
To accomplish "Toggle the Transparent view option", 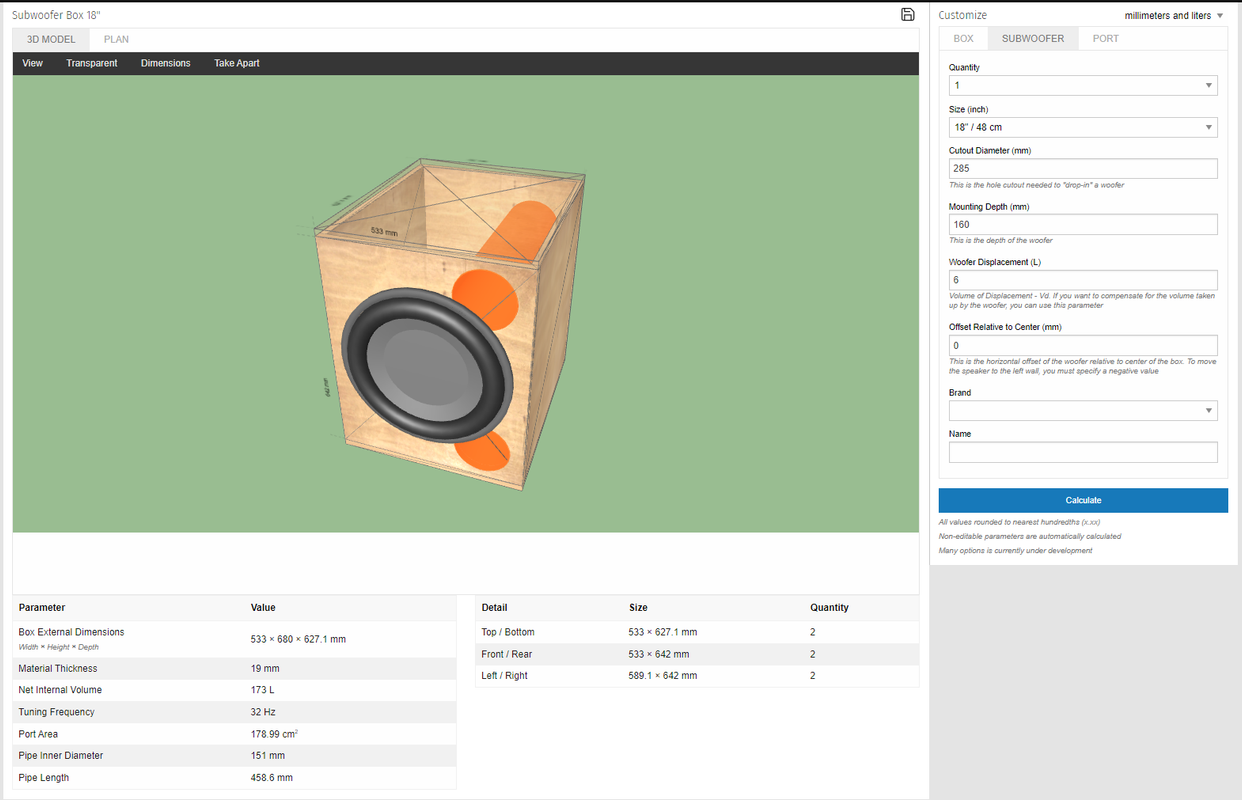I will [x=92, y=63].
